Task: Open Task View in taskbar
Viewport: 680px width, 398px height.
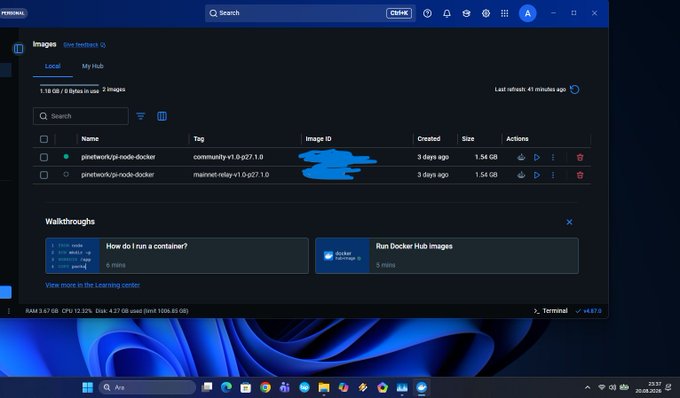Action: pyautogui.click(x=207, y=387)
